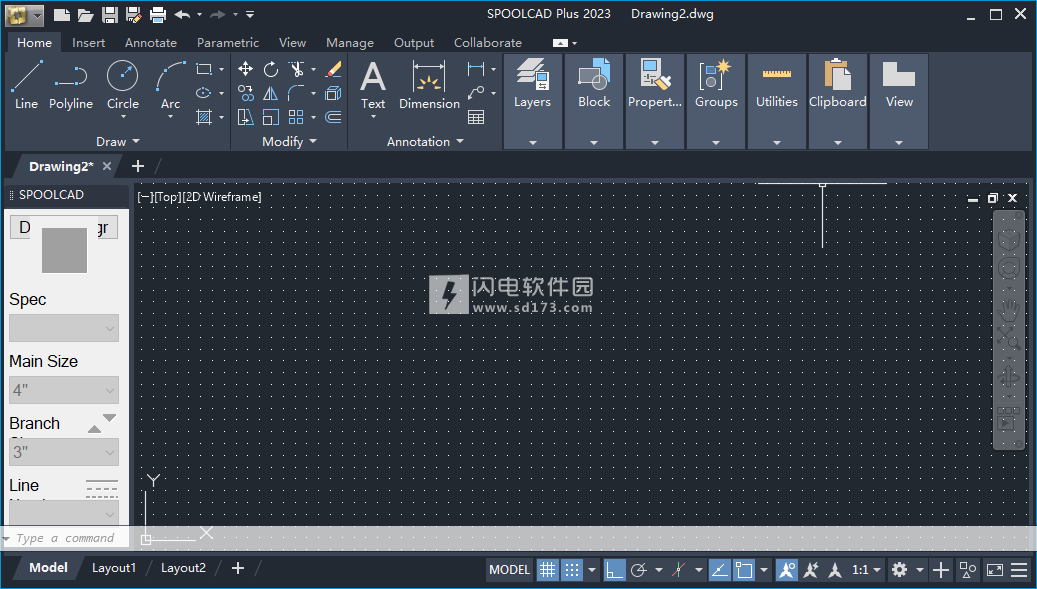Select the Offset tool
This screenshot has height=589, width=1037.
pyautogui.click(x=334, y=118)
